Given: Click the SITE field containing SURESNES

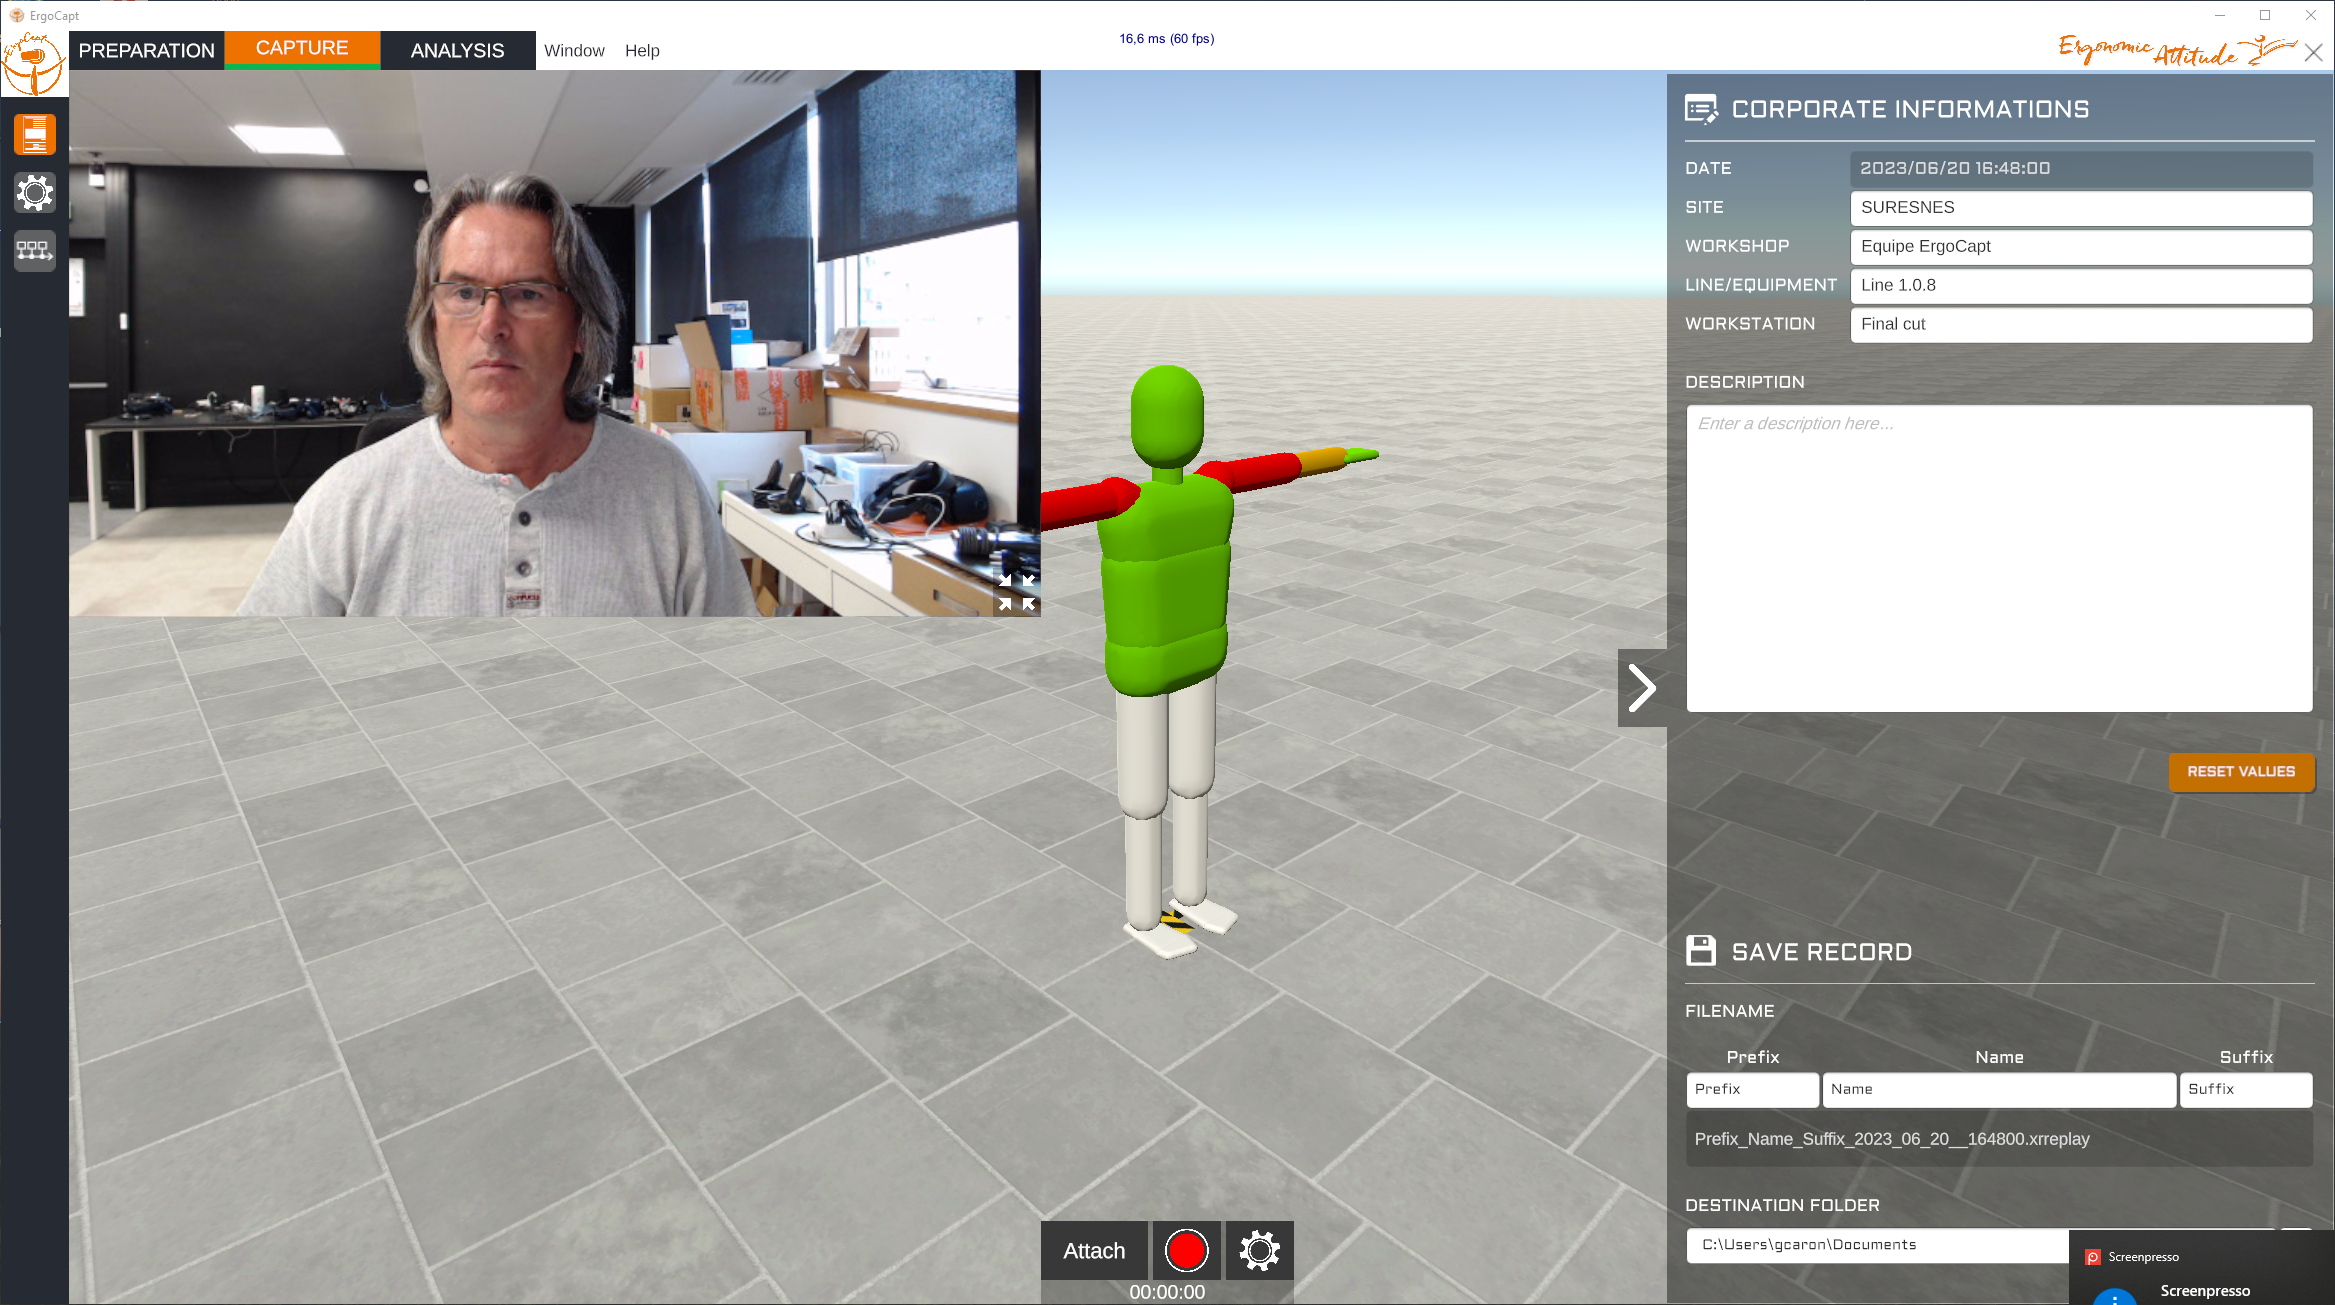Looking at the screenshot, I should (2081, 208).
